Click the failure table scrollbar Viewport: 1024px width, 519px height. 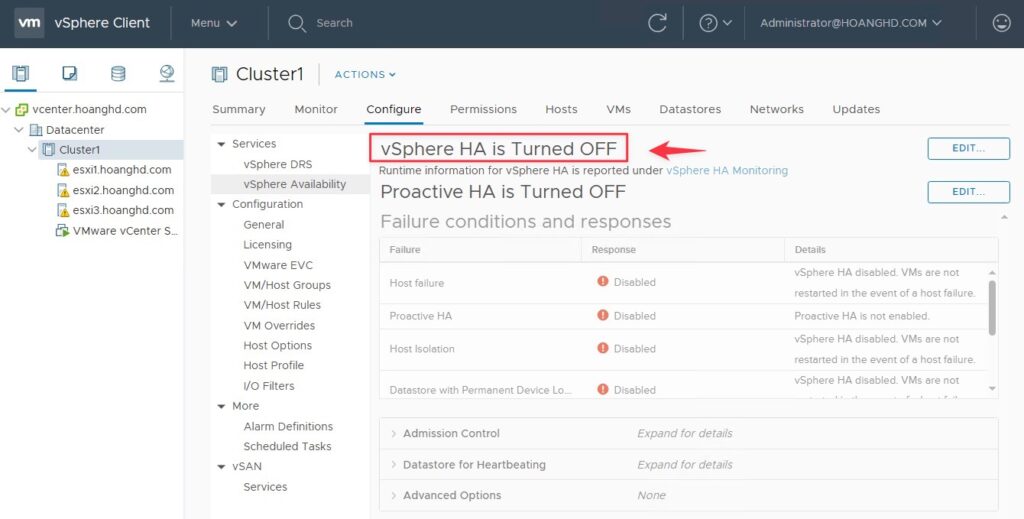pos(993,307)
